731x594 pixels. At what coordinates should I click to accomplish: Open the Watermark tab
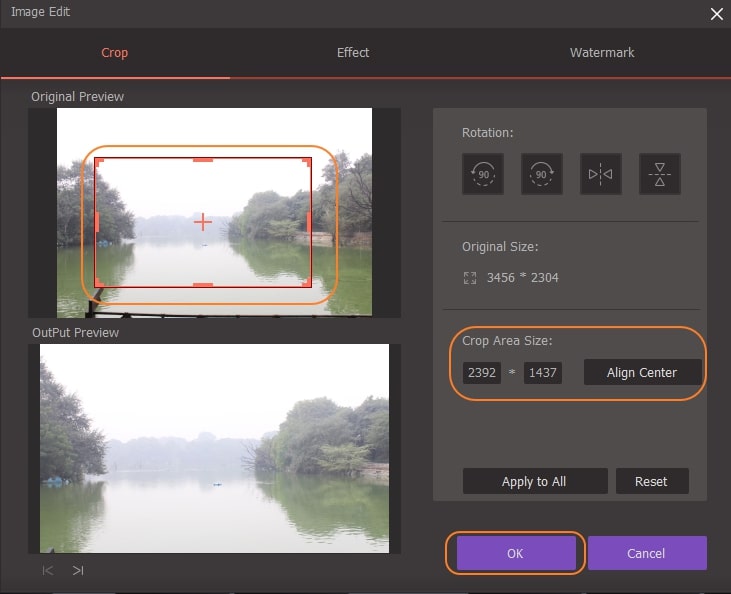(602, 53)
